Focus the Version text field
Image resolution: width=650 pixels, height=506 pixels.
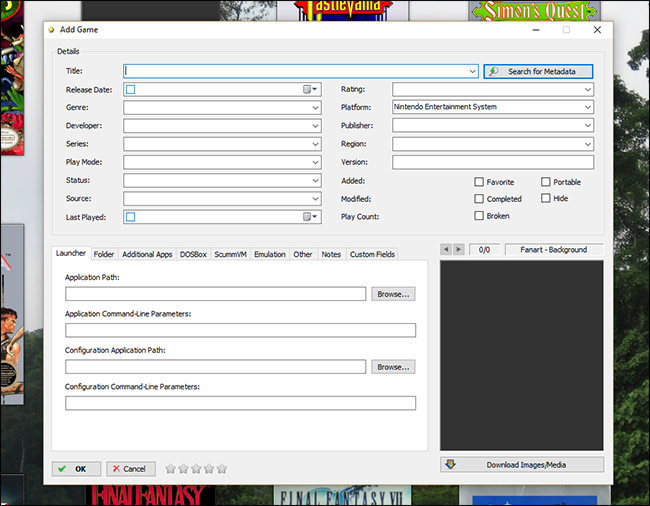tap(492, 162)
